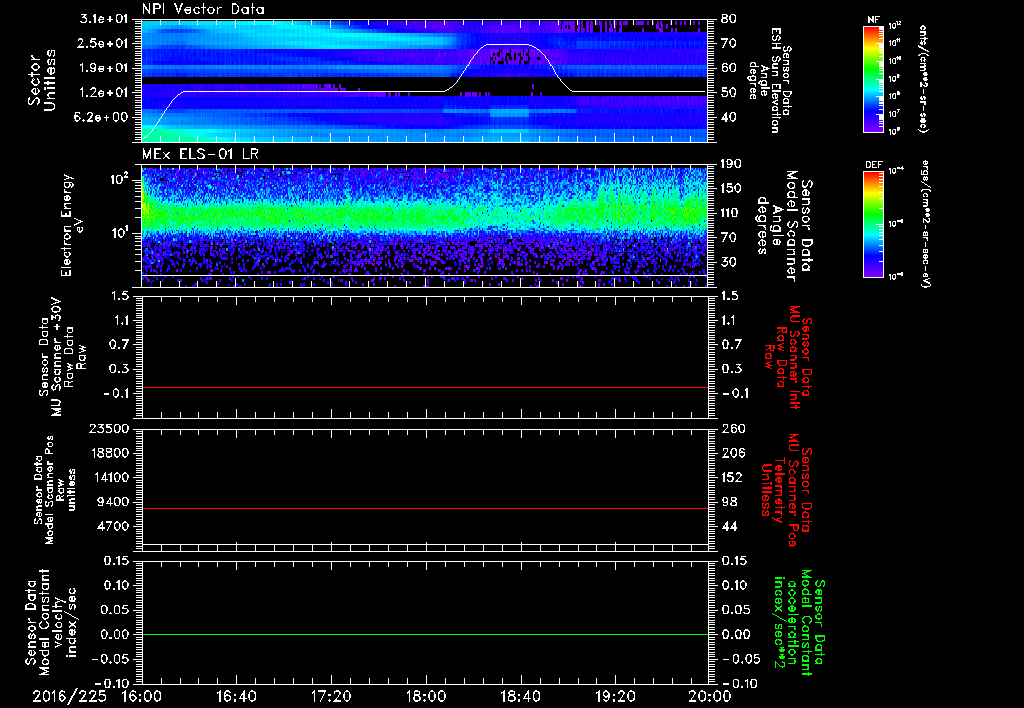
Task: Click the "110" scanner angle tick value
Action: (x=731, y=213)
